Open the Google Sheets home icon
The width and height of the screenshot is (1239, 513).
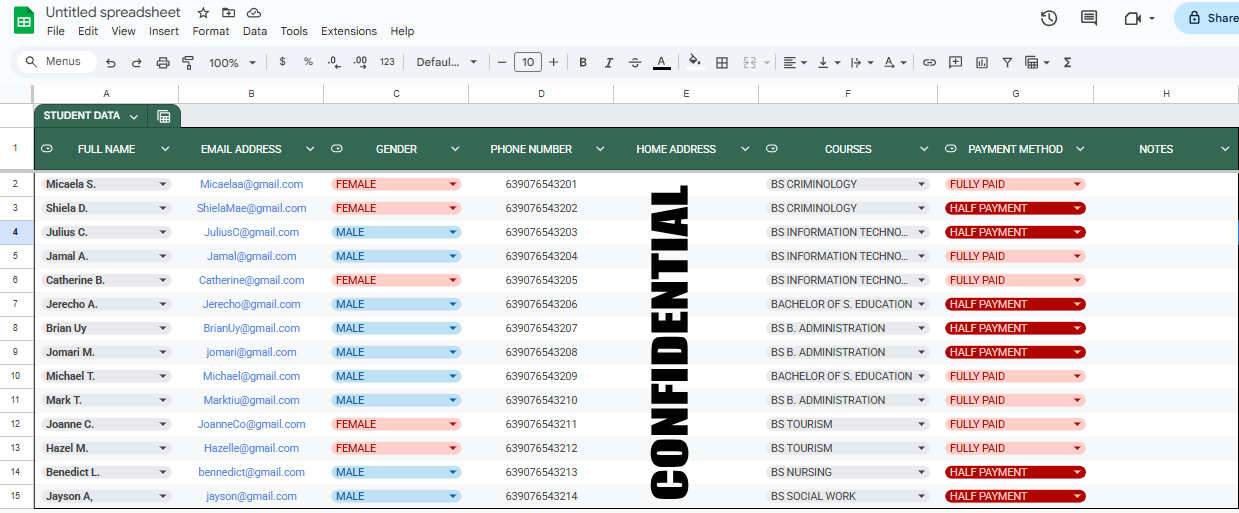coord(24,20)
